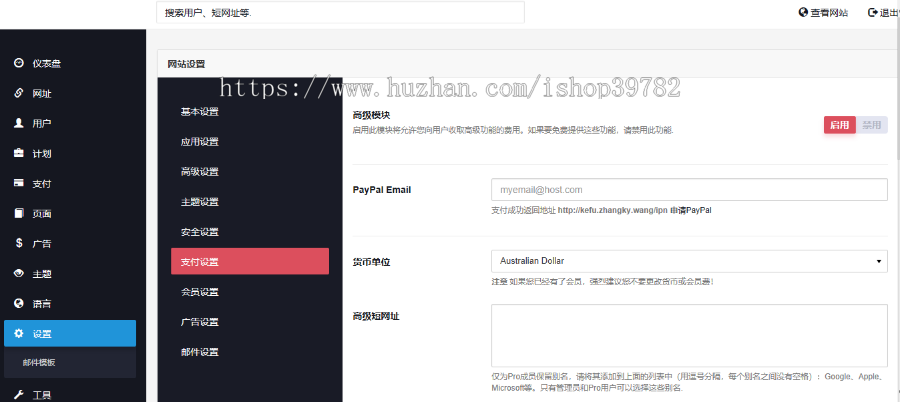Open the 货币单位 Australian Dollar dropdown

click(x=689, y=261)
